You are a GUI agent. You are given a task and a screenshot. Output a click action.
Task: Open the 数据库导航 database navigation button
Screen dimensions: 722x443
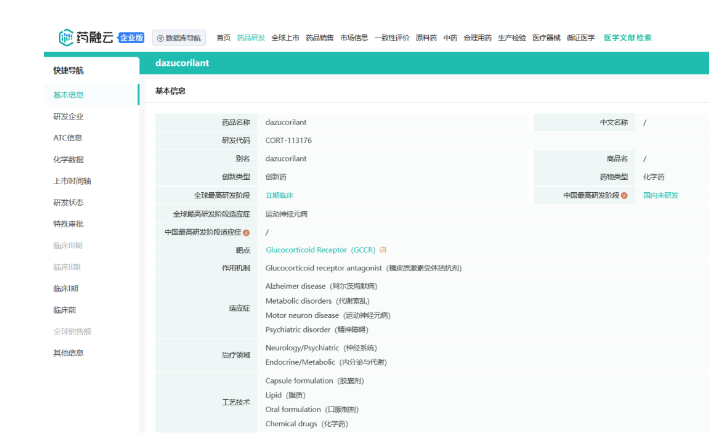180,38
